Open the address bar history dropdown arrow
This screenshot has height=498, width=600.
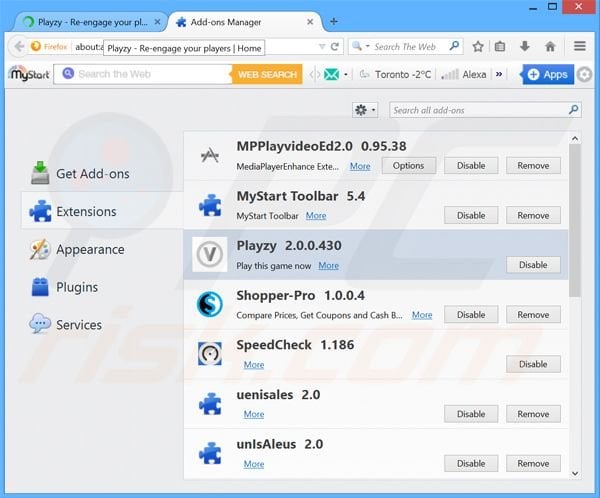click(x=322, y=47)
